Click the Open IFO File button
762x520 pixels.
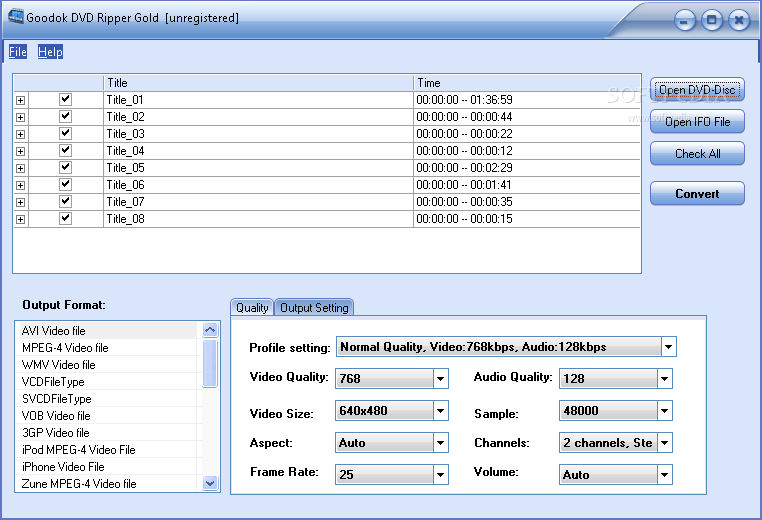(x=697, y=122)
